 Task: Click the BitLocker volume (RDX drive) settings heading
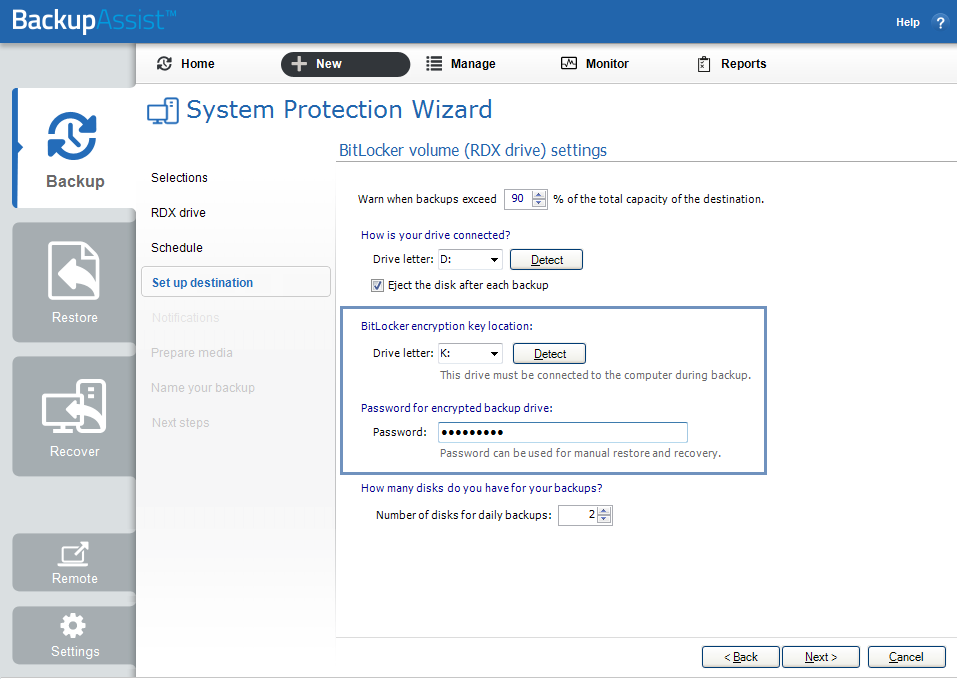[x=473, y=150]
